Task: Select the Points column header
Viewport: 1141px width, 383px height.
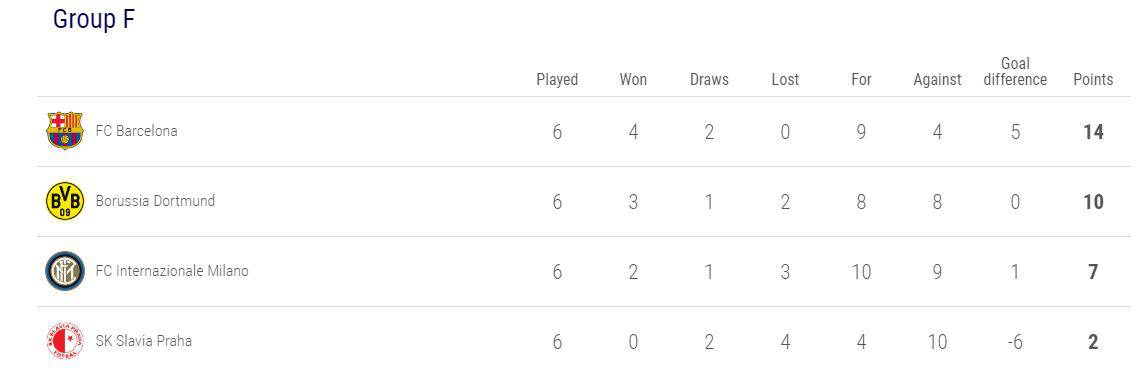Action: click(x=1093, y=79)
